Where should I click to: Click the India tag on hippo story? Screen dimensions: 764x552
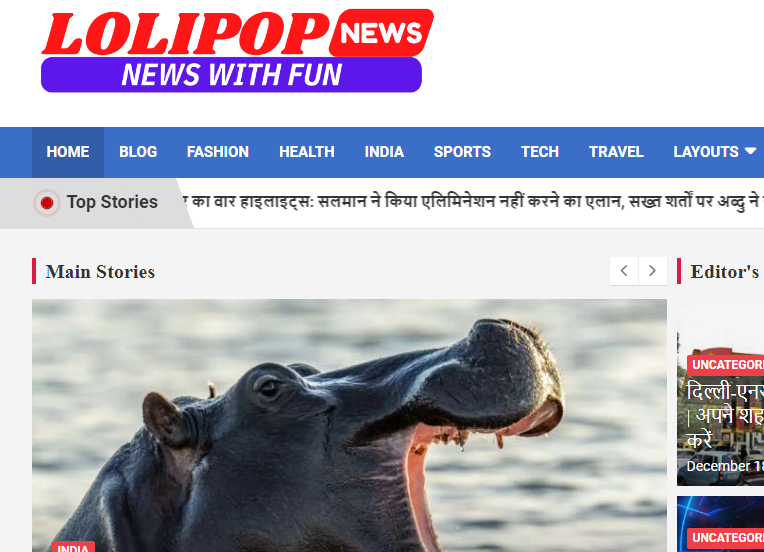[74, 547]
